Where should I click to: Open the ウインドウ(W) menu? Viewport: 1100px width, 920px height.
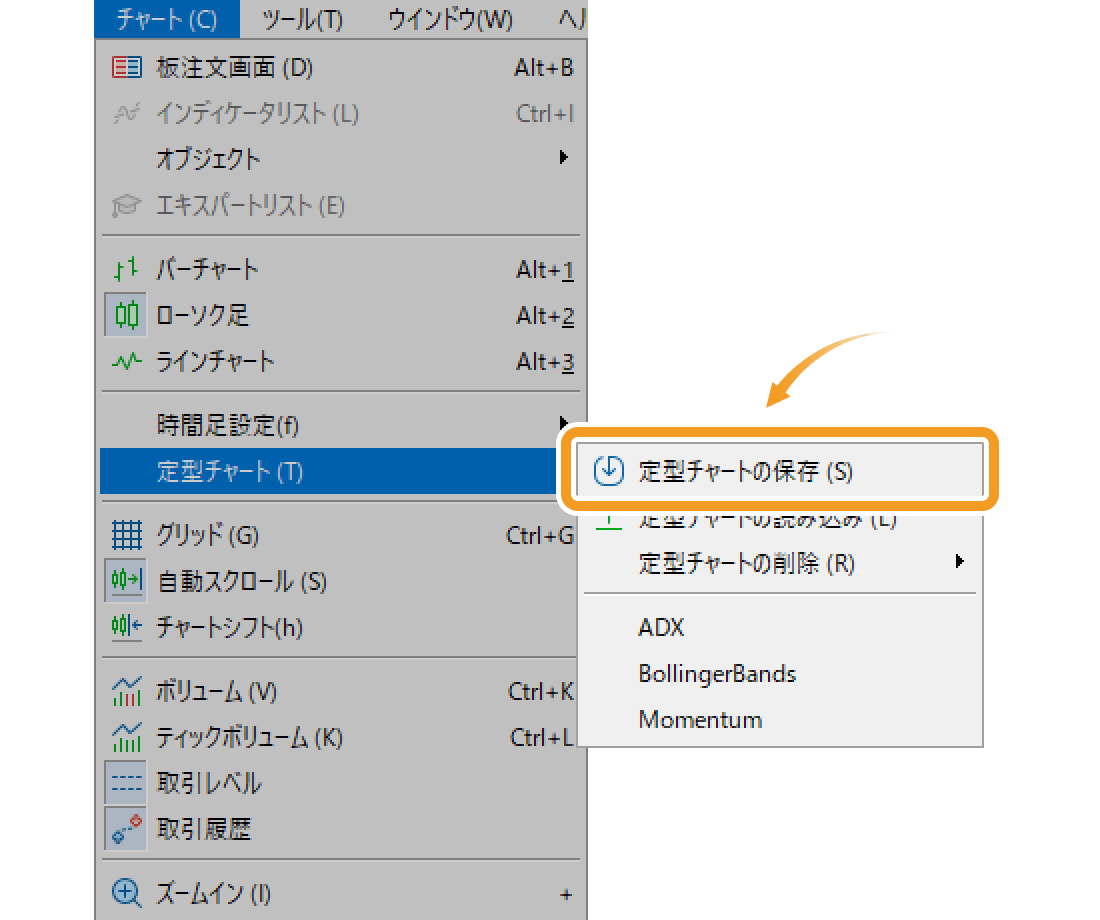click(x=450, y=19)
